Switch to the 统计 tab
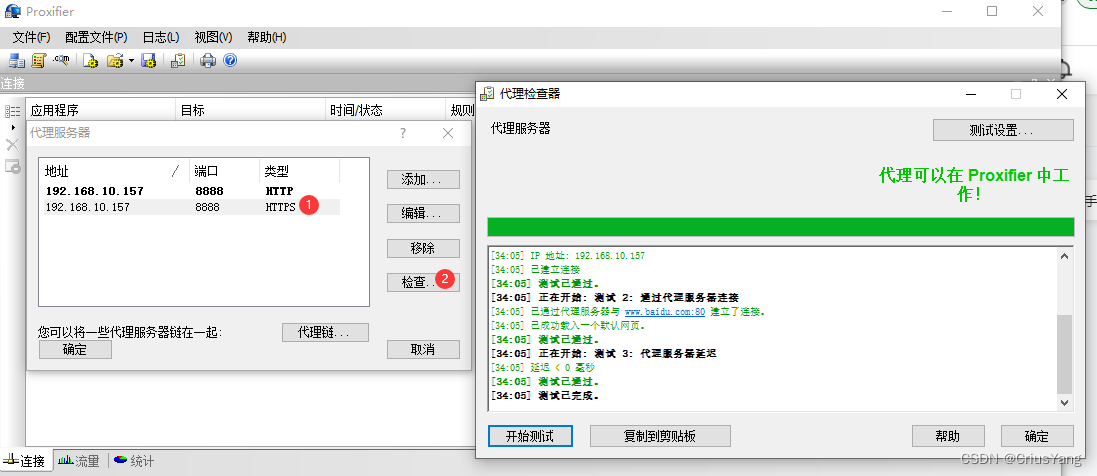 pos(134,461)
